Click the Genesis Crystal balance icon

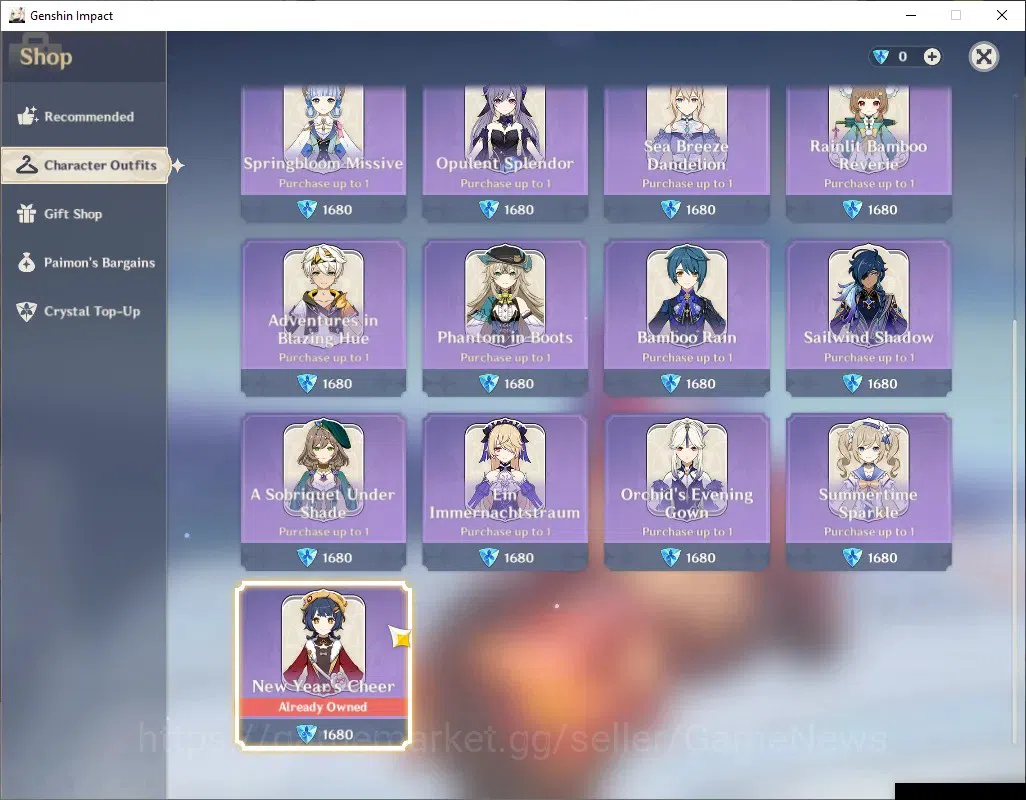881,57
